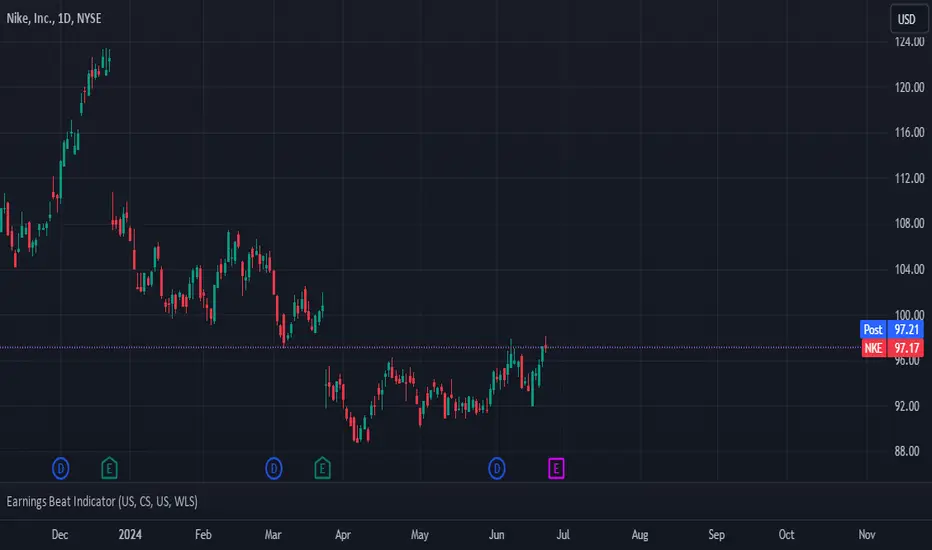Click the Jun label on time axis
Screen dimensions: 932x550
click(496, 535)
